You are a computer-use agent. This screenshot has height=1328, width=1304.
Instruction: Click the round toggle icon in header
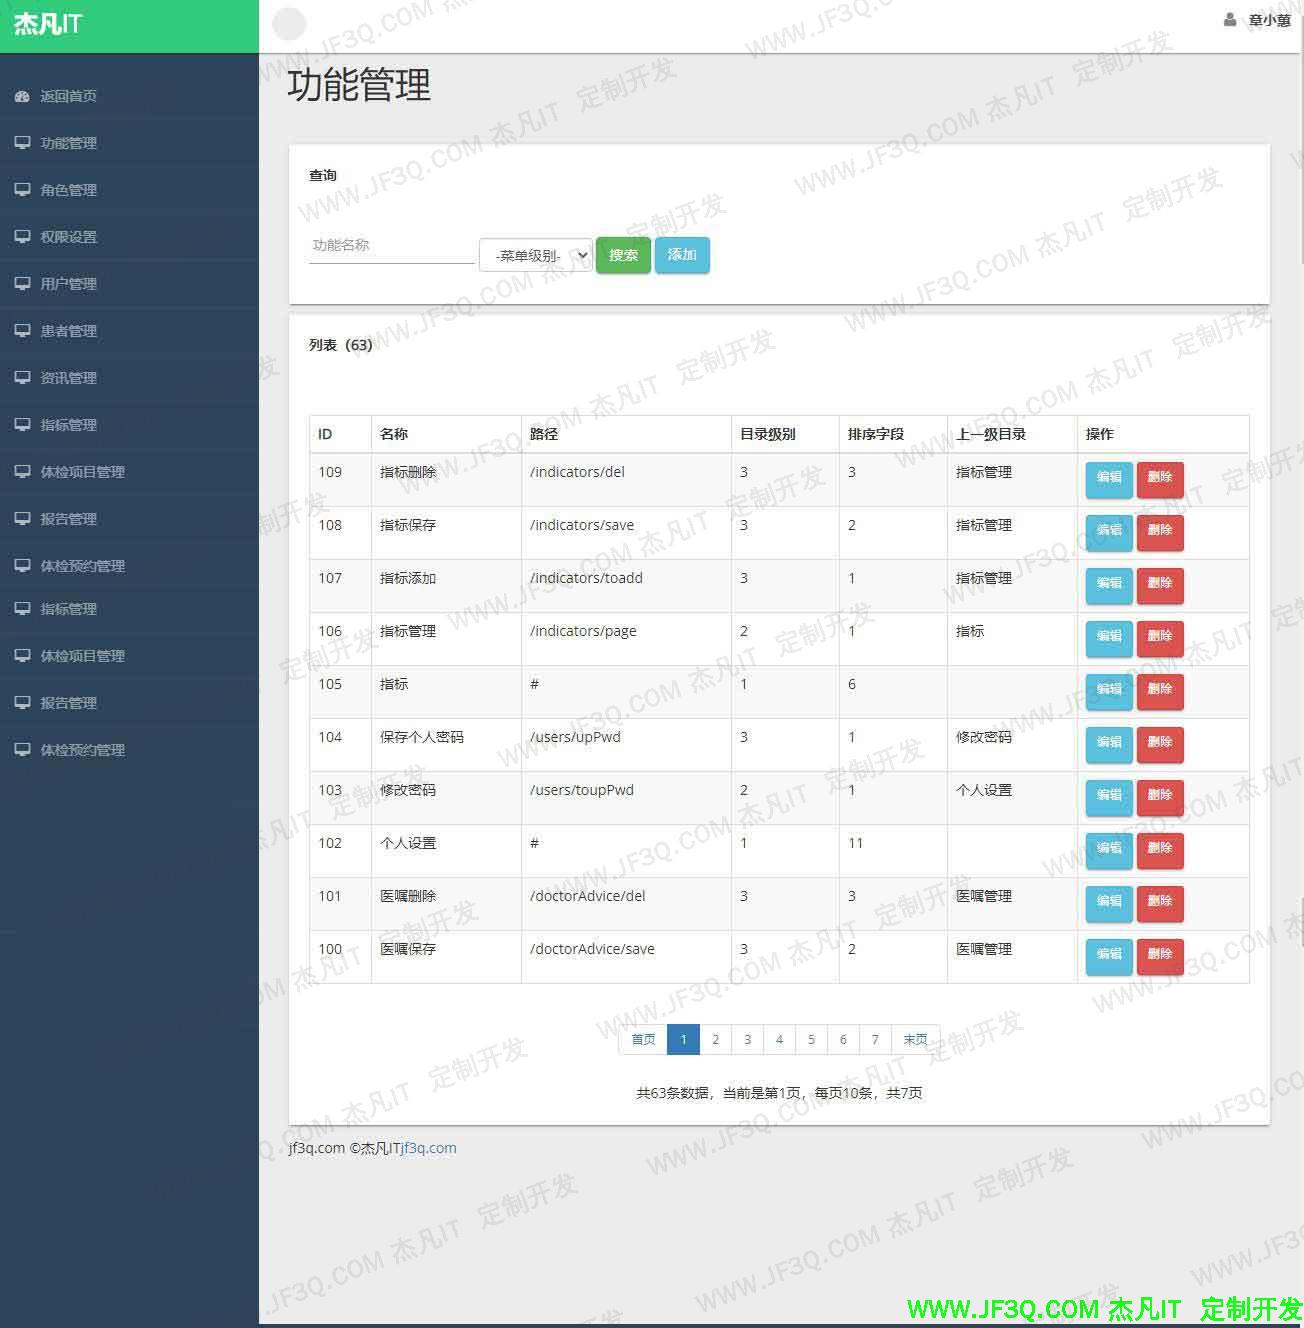[289, 24]
